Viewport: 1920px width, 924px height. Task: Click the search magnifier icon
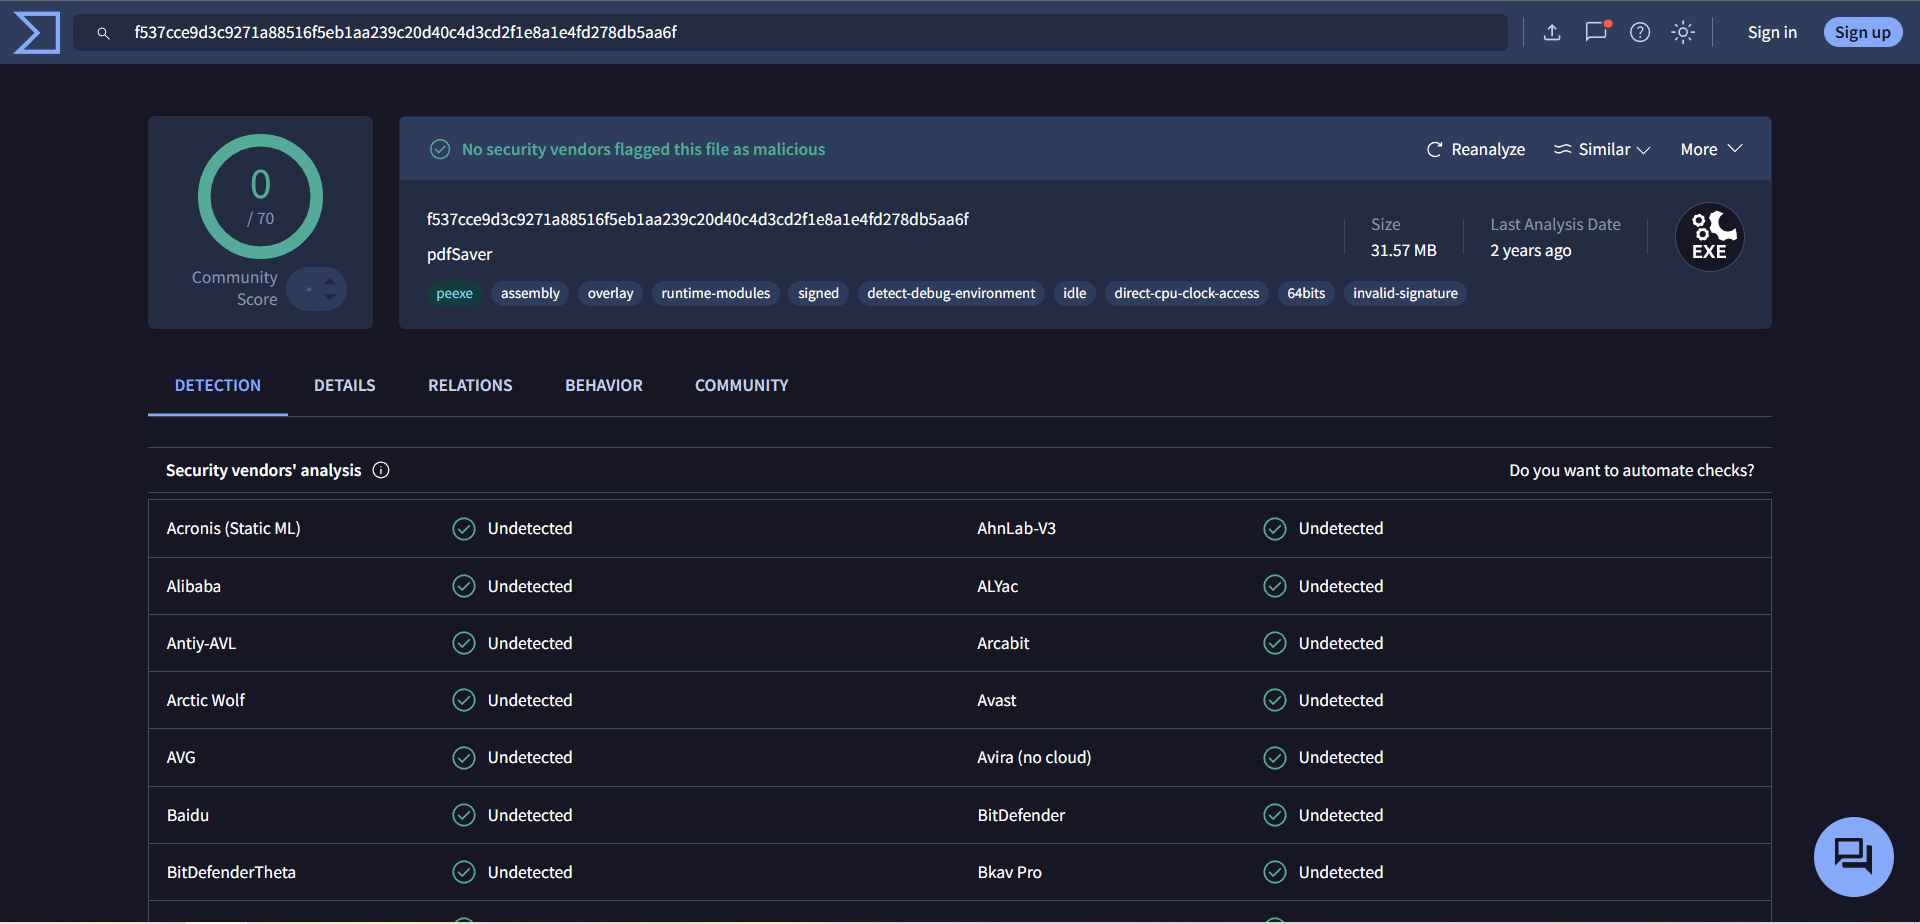[x=103, y=33]
